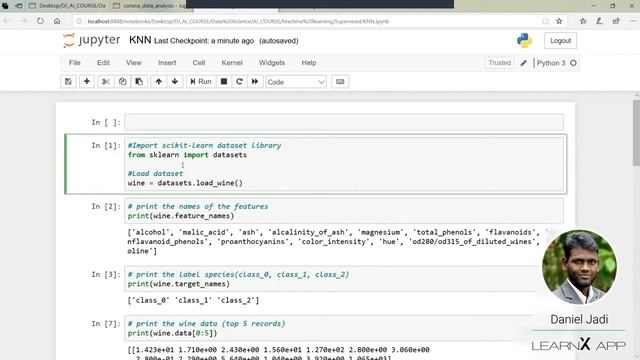Move selected cell down arrow
640x360 pixels.
pos(175,82)
